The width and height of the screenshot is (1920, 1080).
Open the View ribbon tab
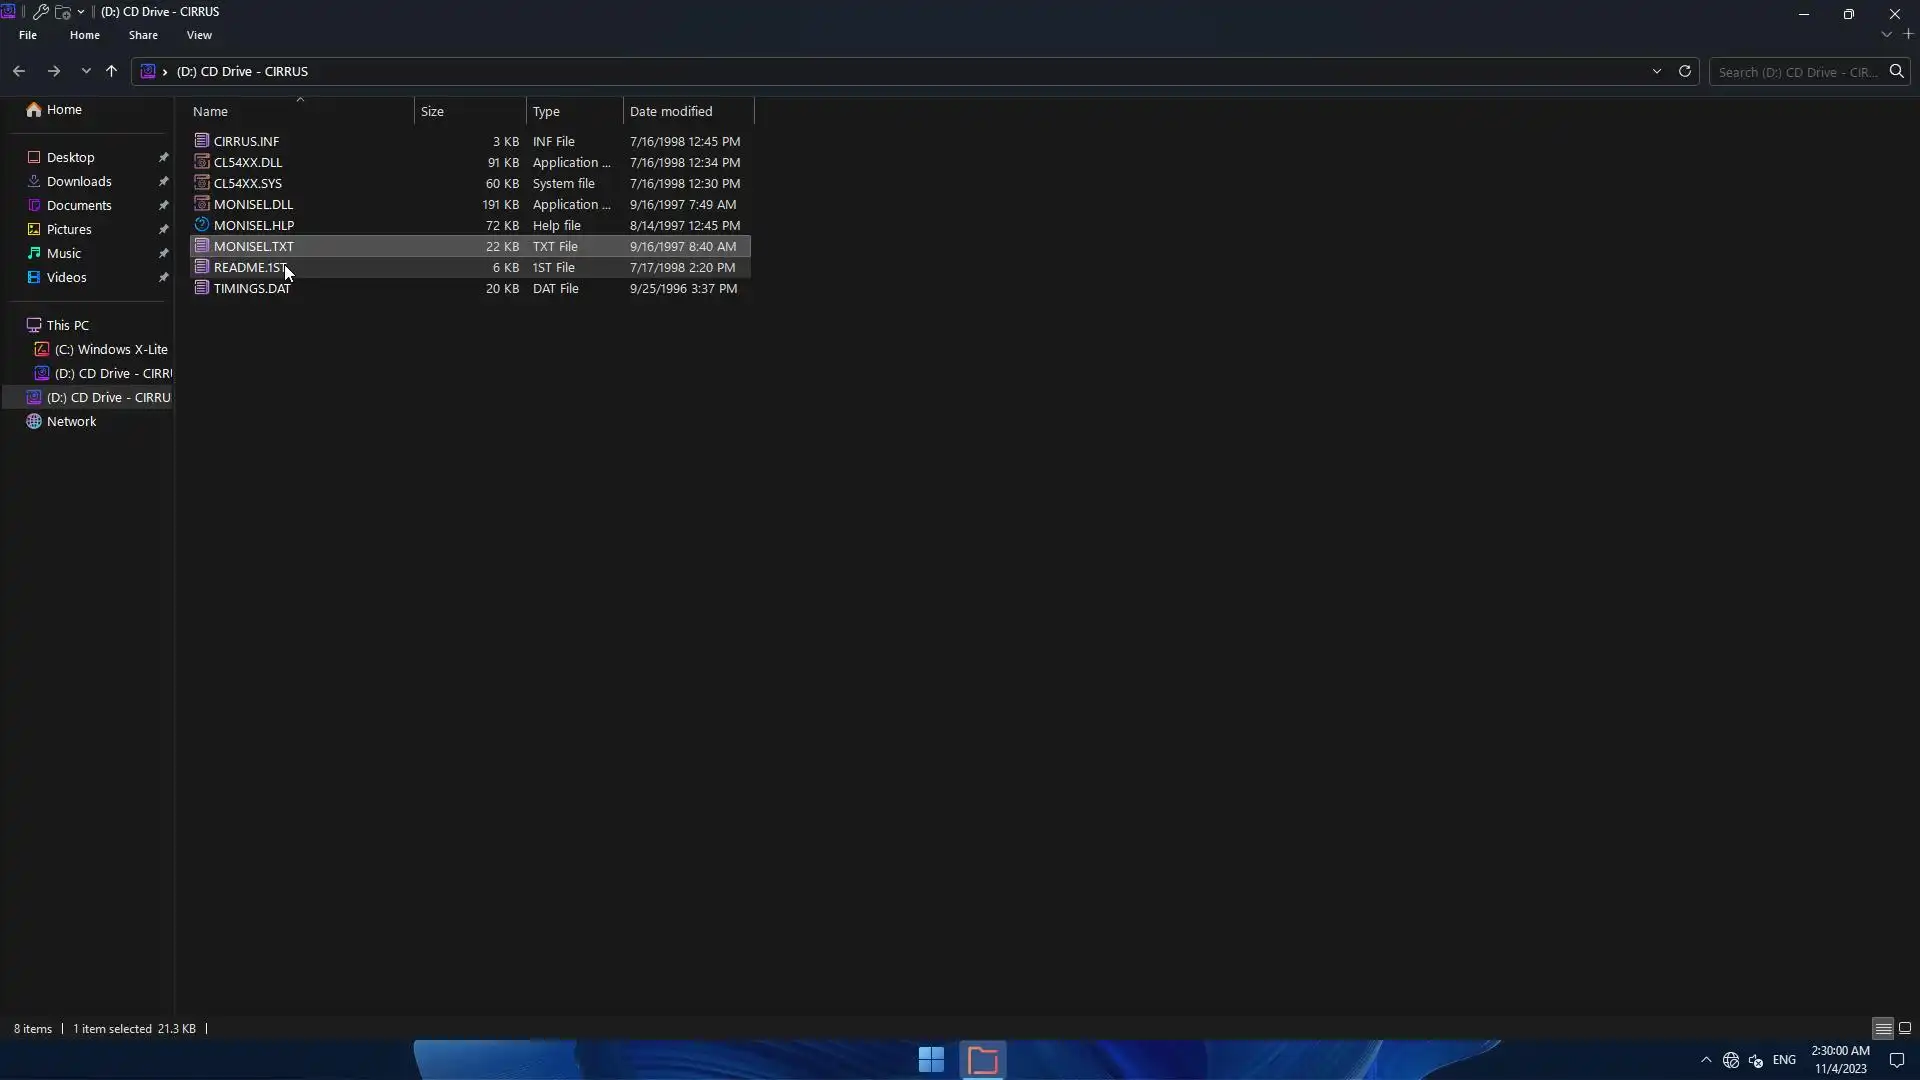point(199,35)
